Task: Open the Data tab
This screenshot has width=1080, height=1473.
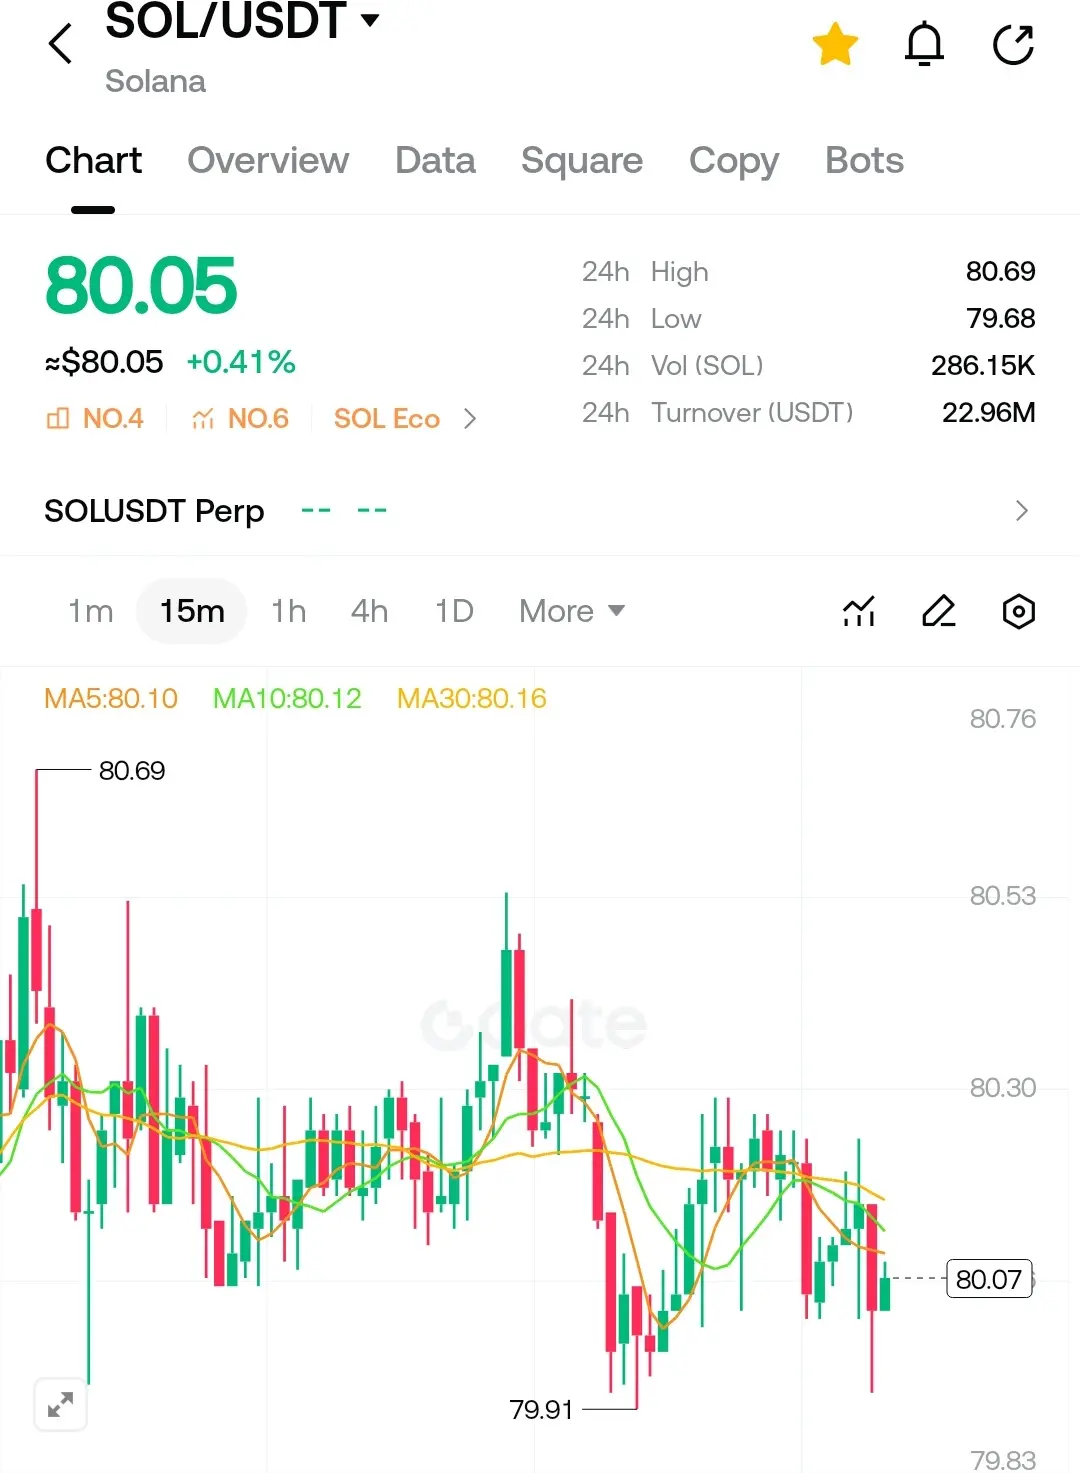Action: pyautogui.click(x=435, y=160)
